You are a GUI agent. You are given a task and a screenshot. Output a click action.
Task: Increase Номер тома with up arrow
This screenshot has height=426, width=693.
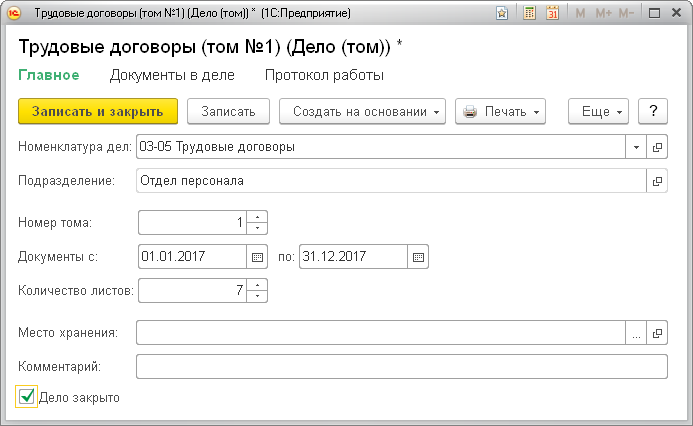point(257,217)
